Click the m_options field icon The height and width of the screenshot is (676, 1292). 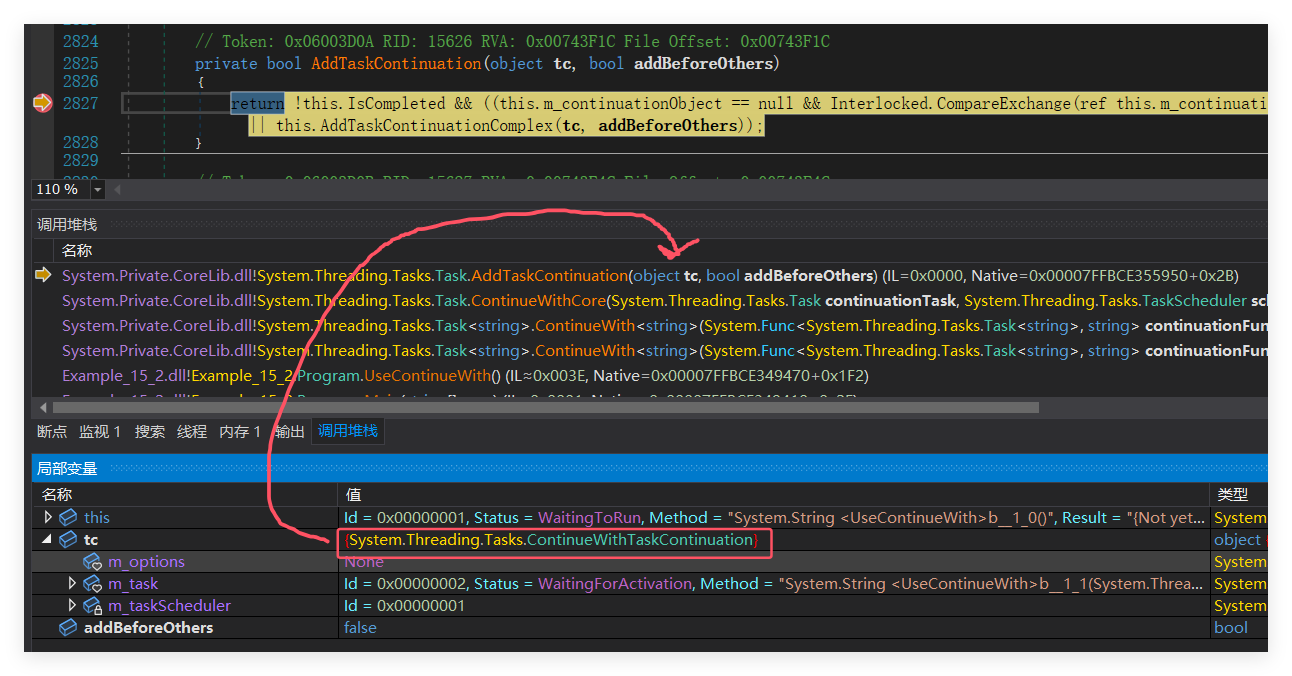(x=92, y=562)
